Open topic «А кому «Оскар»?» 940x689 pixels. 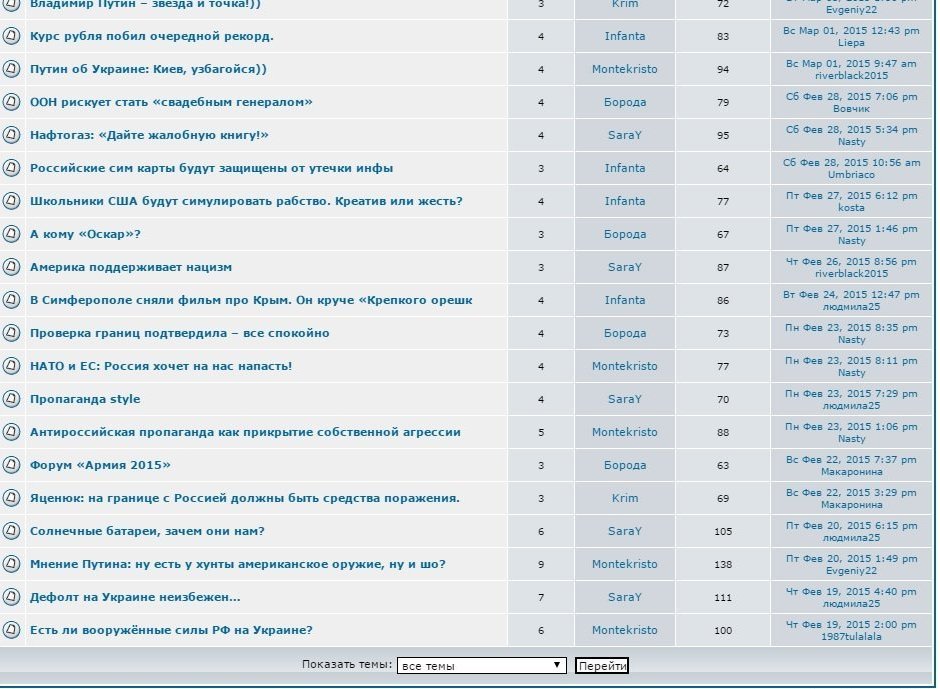tap(85, 234)
